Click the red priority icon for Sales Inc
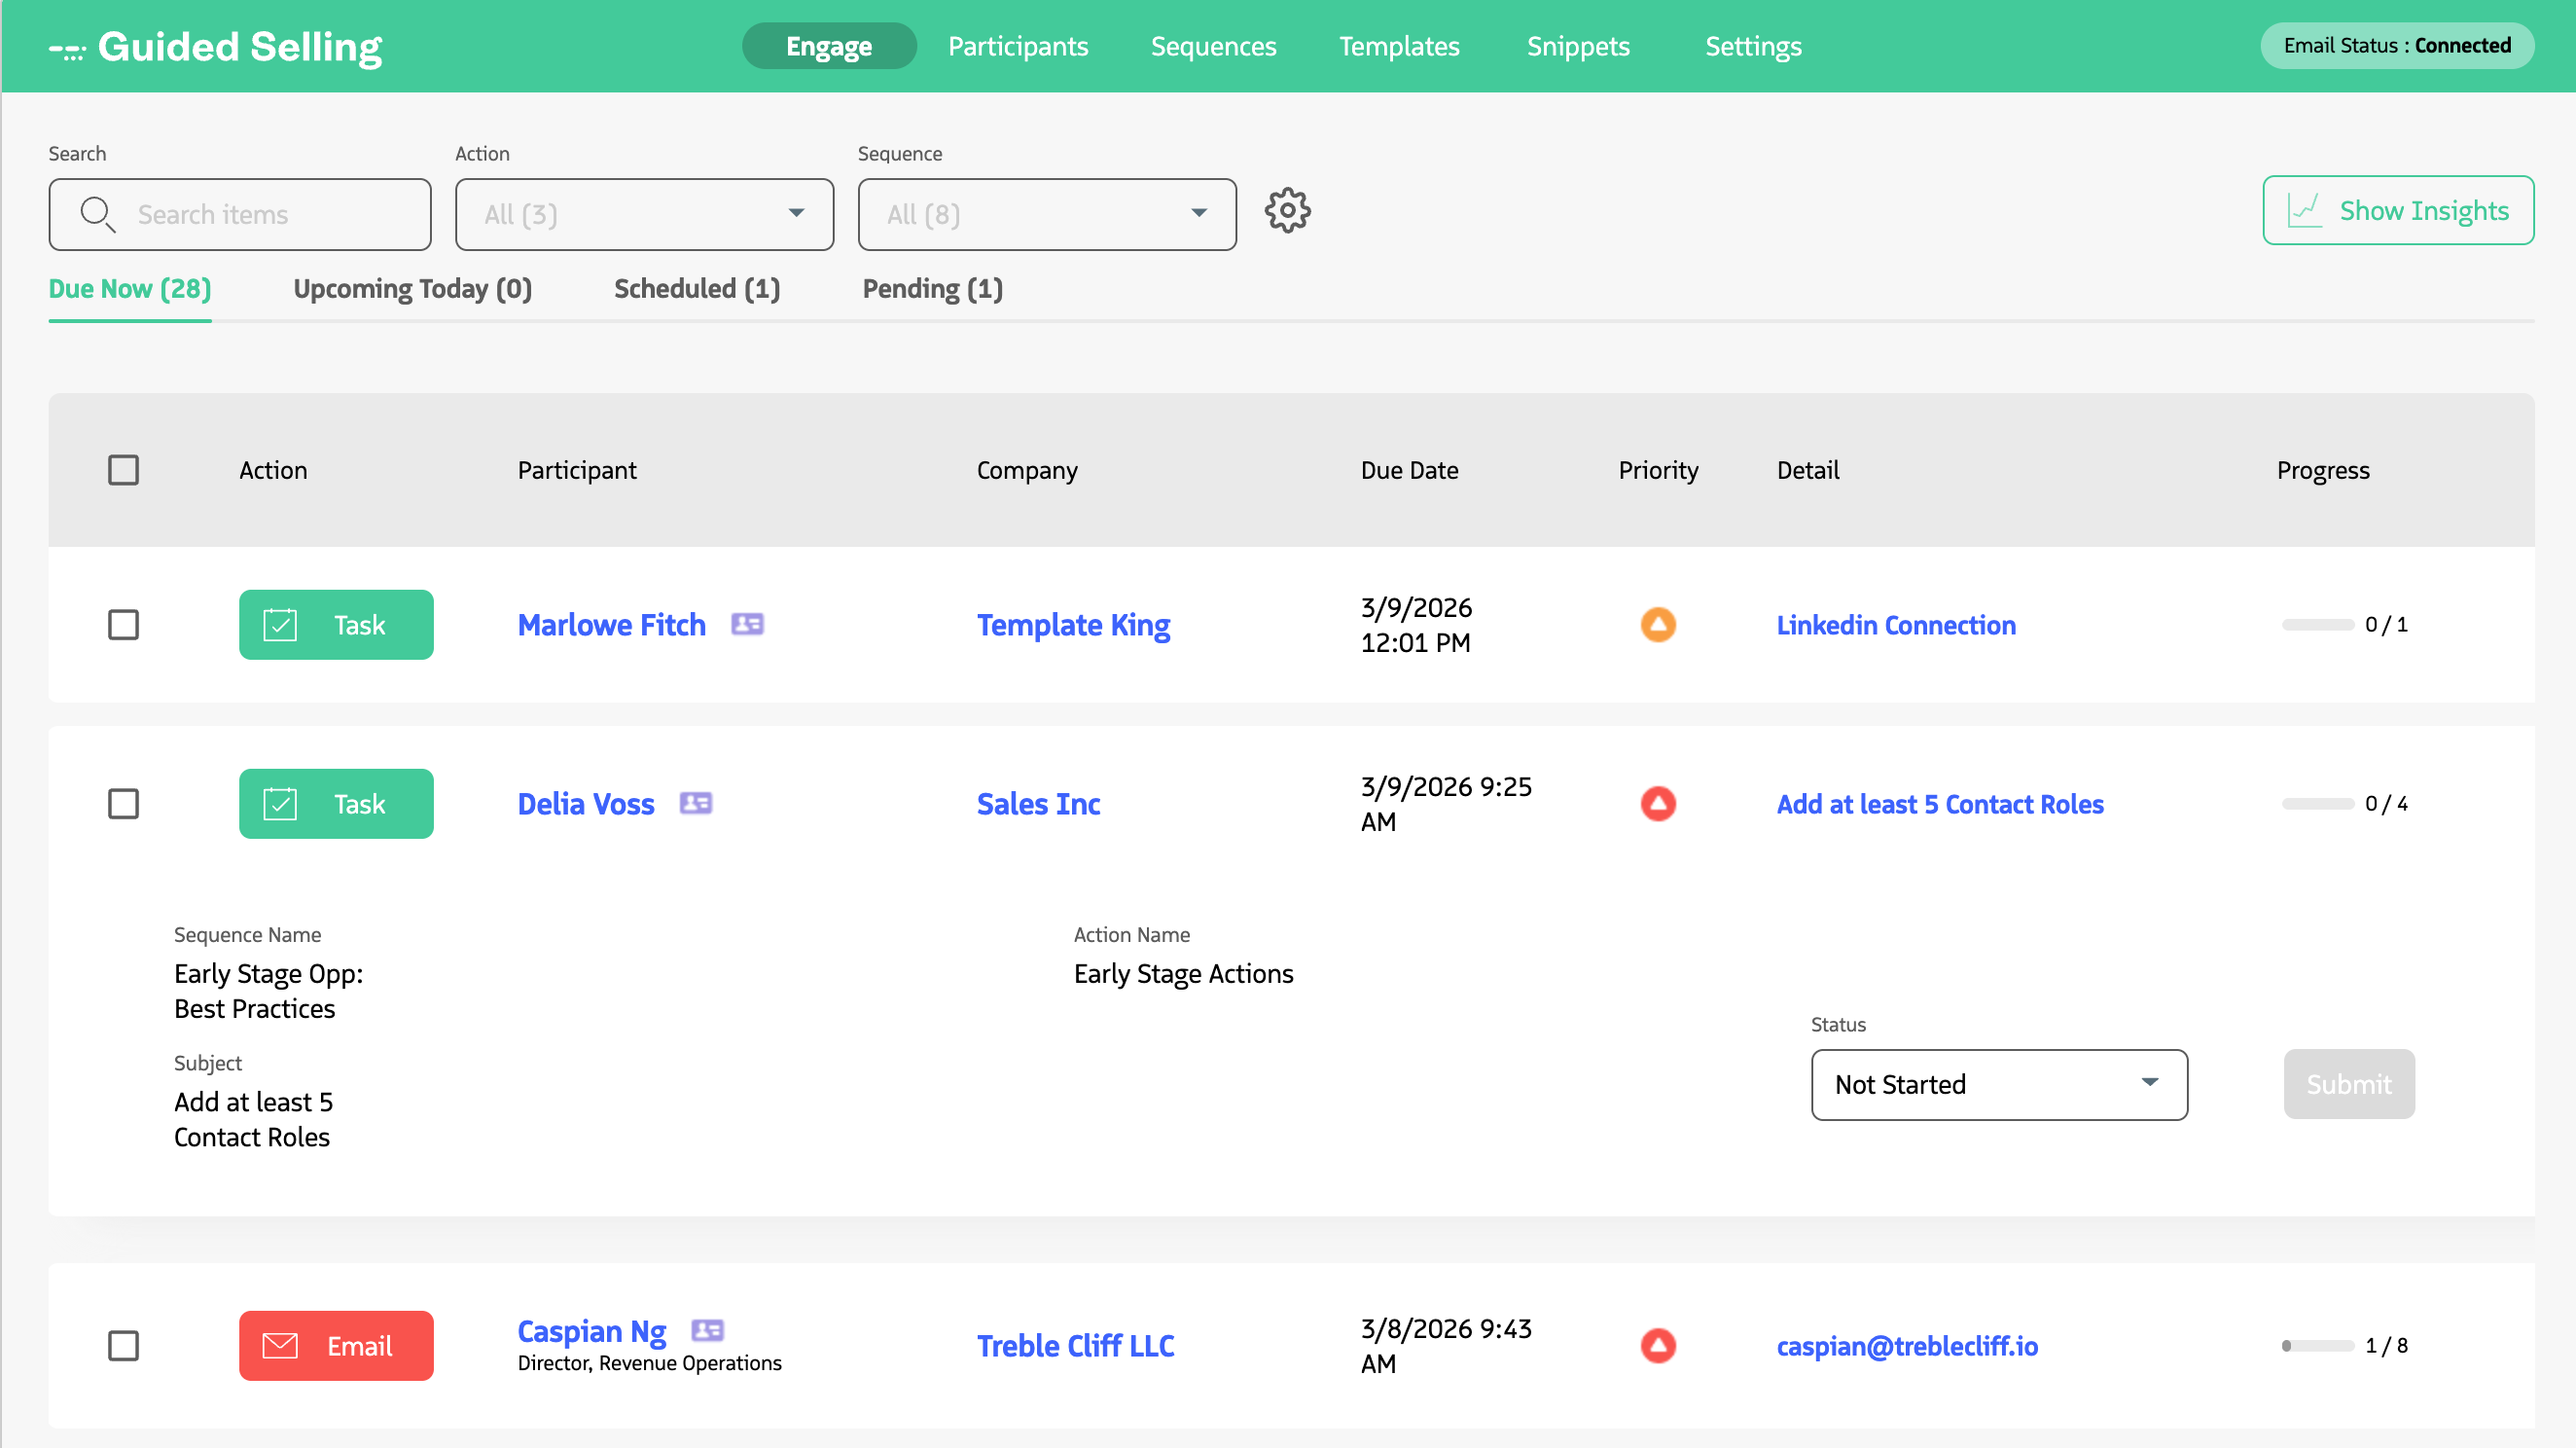 1658,802
